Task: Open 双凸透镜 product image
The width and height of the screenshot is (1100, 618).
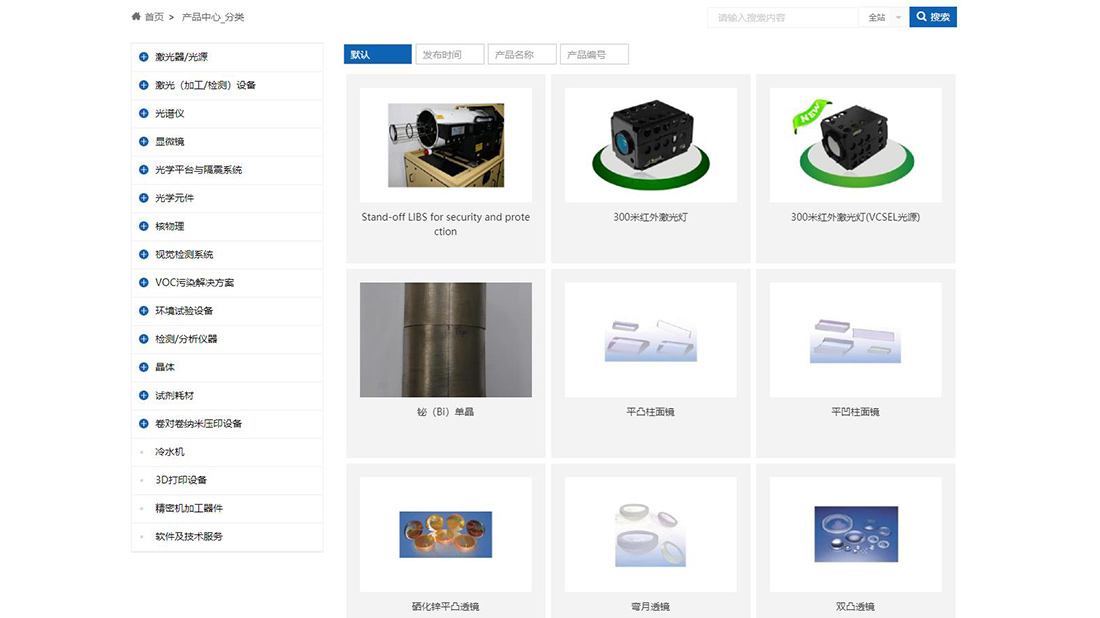Action: coord(855,535)
